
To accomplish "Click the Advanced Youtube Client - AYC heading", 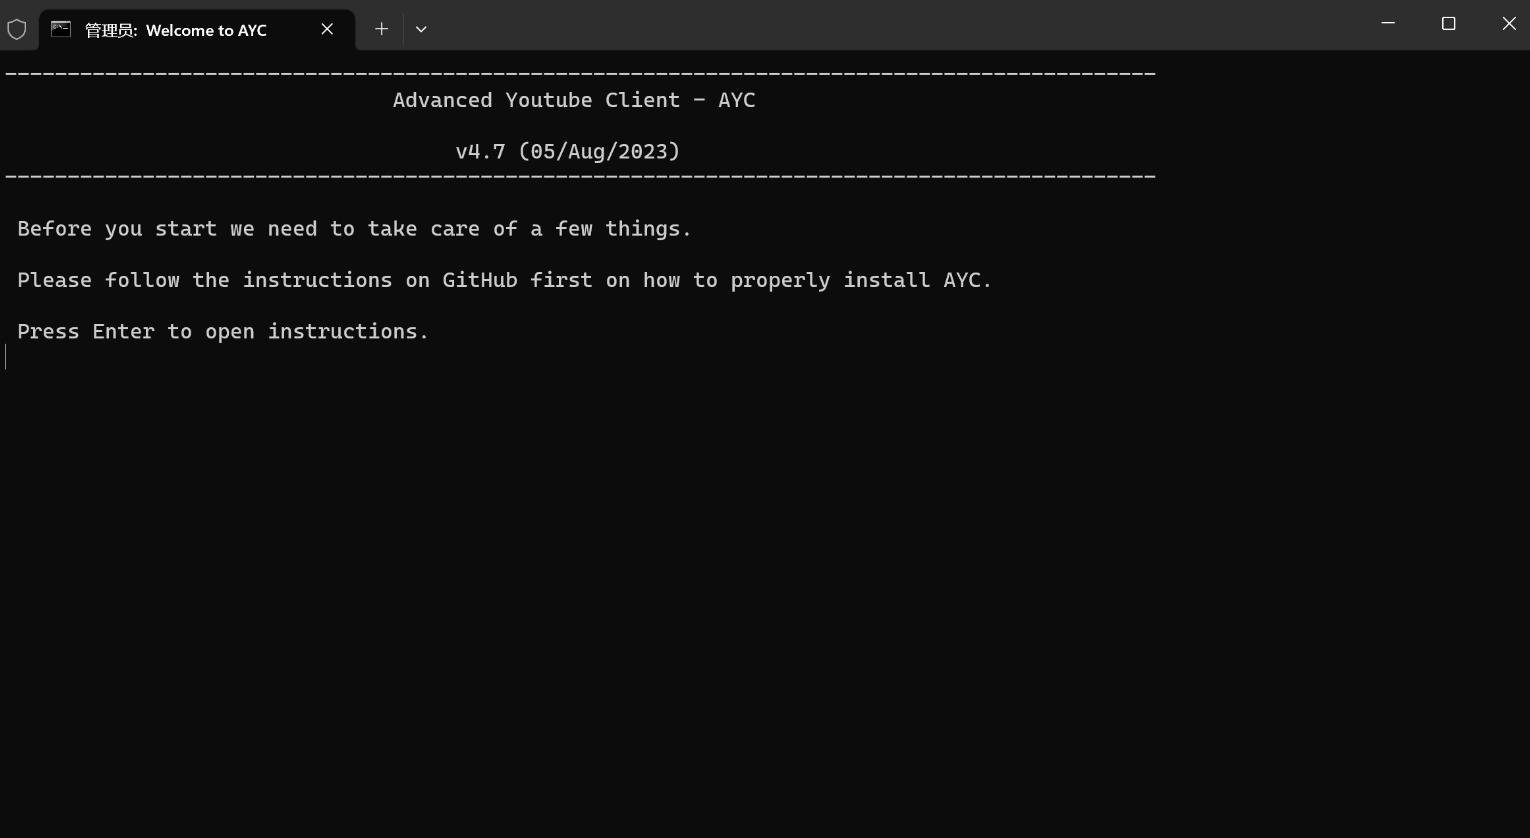I will click(574, 100).
